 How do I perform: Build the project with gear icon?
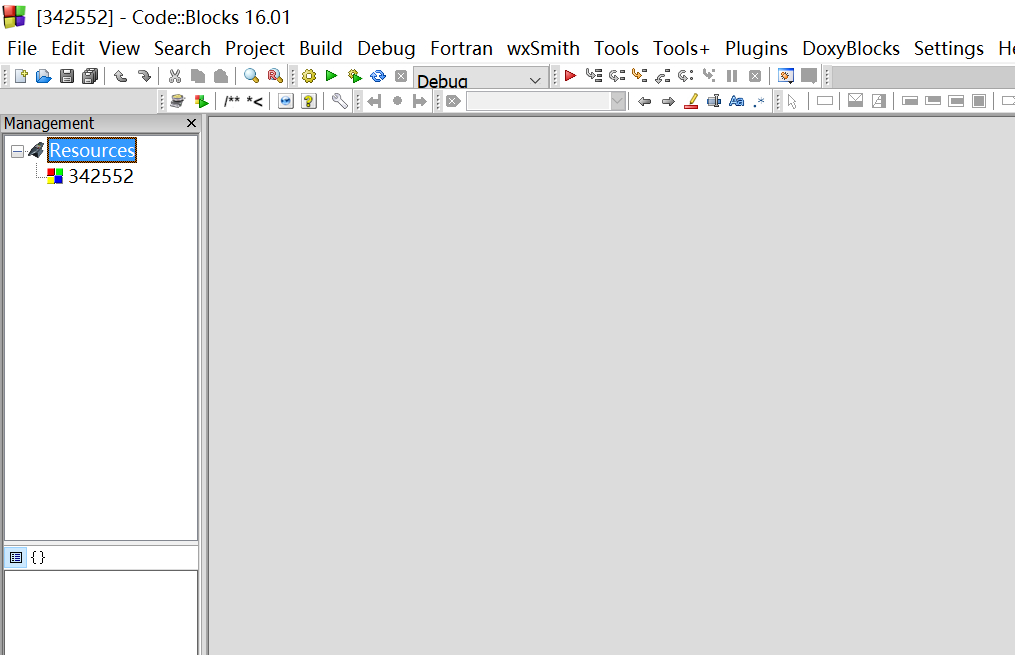pyautogui.click(x=309, y=76)
